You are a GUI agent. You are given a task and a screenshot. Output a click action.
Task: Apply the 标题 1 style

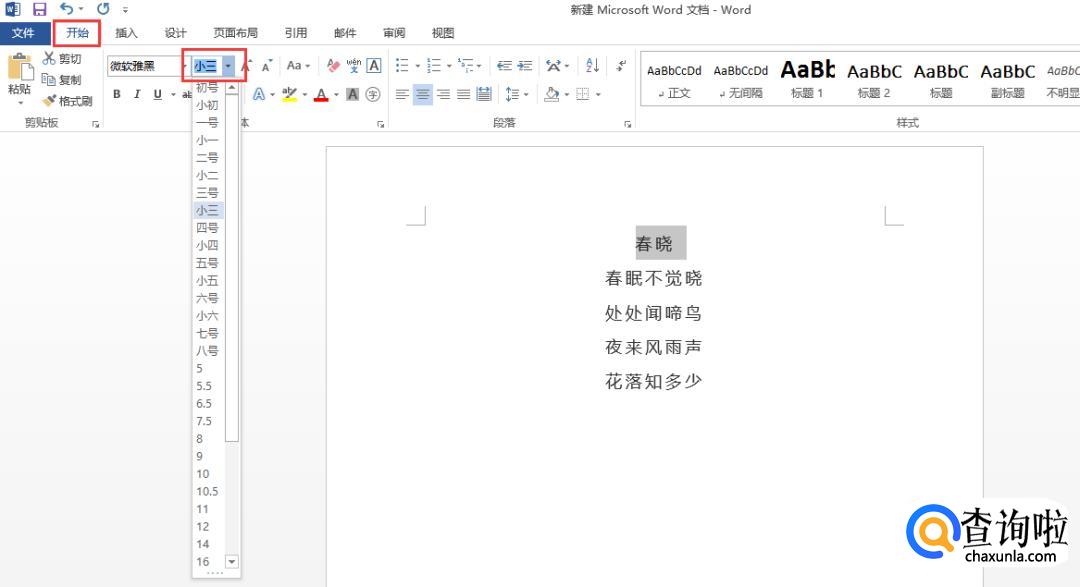[x=807, y=80]
